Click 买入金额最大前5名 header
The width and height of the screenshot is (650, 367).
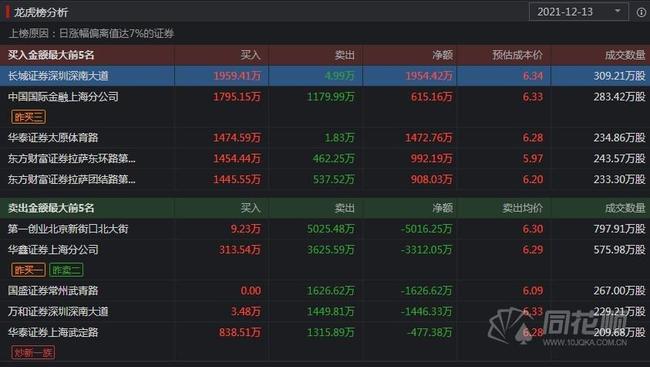51,55
